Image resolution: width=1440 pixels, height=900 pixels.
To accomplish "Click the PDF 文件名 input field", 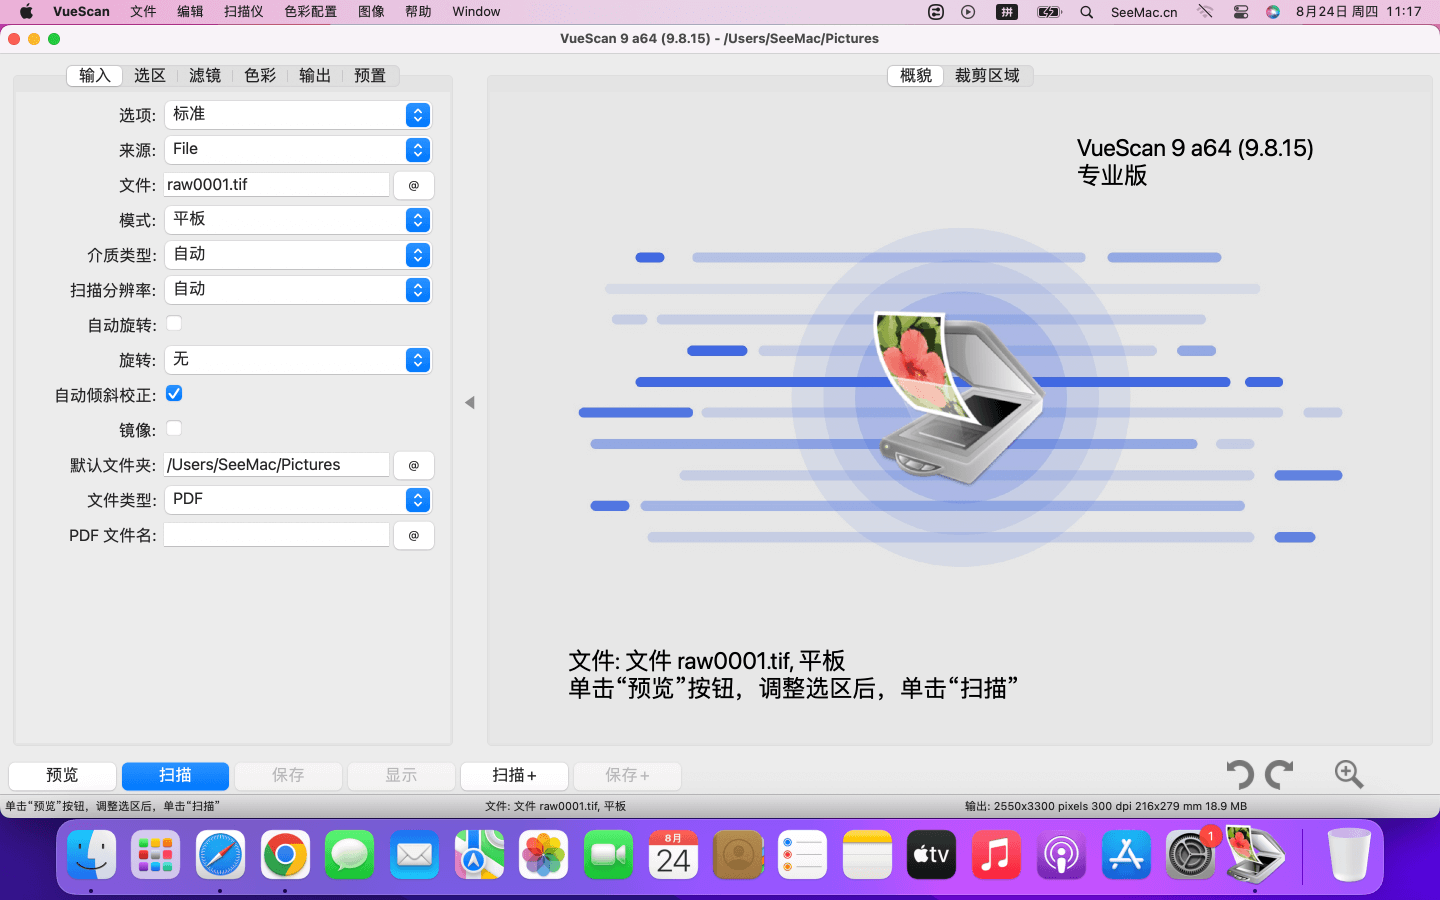I will pos(277,535).
